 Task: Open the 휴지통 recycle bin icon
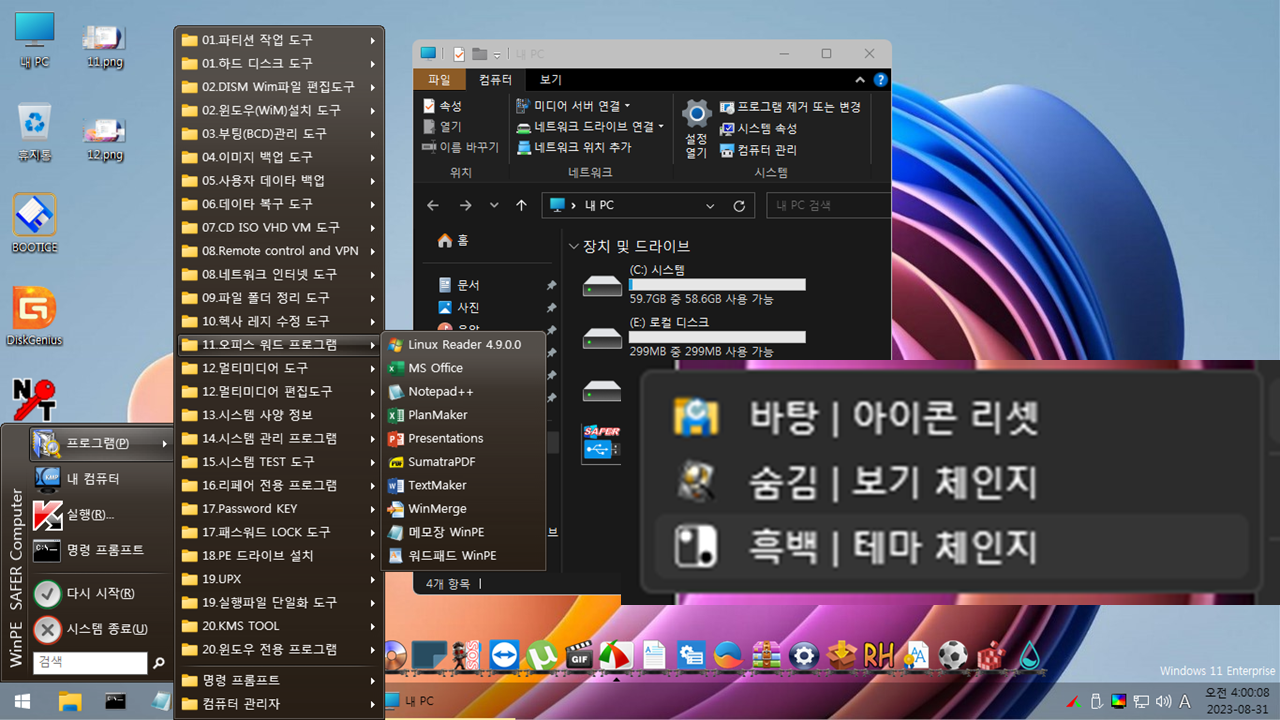point(35,132)
